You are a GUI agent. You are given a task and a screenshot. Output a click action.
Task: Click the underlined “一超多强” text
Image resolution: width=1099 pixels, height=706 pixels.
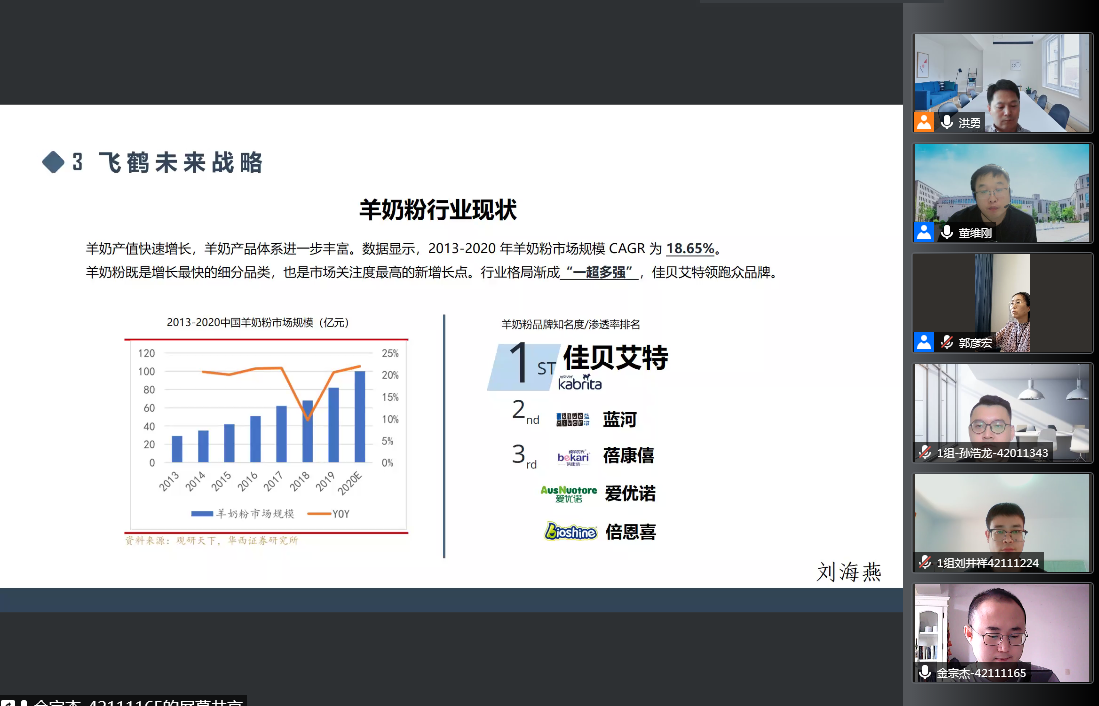(x=600, y=272)
